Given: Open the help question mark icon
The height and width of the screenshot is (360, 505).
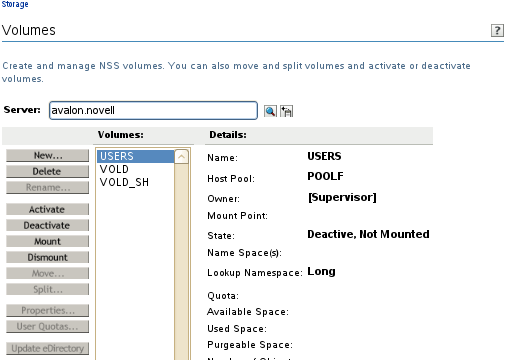Looking at the screenshot, I should click(497, 30).
